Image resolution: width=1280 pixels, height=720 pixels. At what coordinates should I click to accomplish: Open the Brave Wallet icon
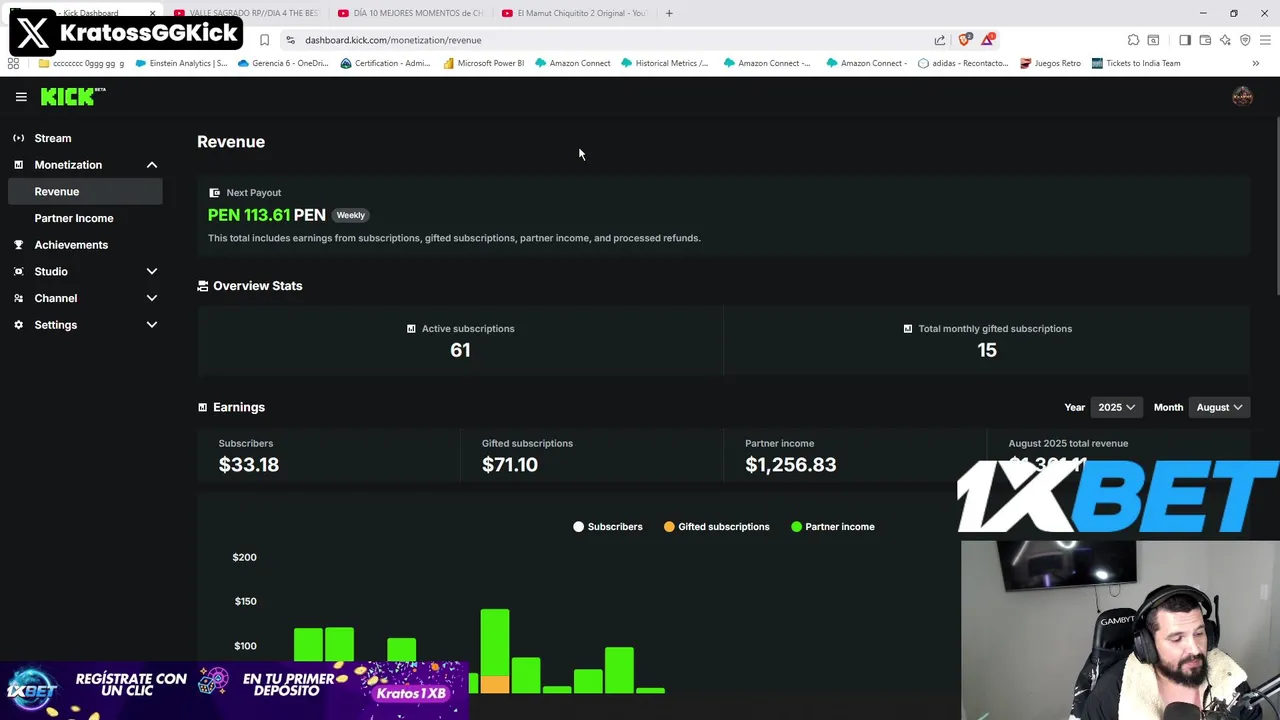click(1205, 40)
